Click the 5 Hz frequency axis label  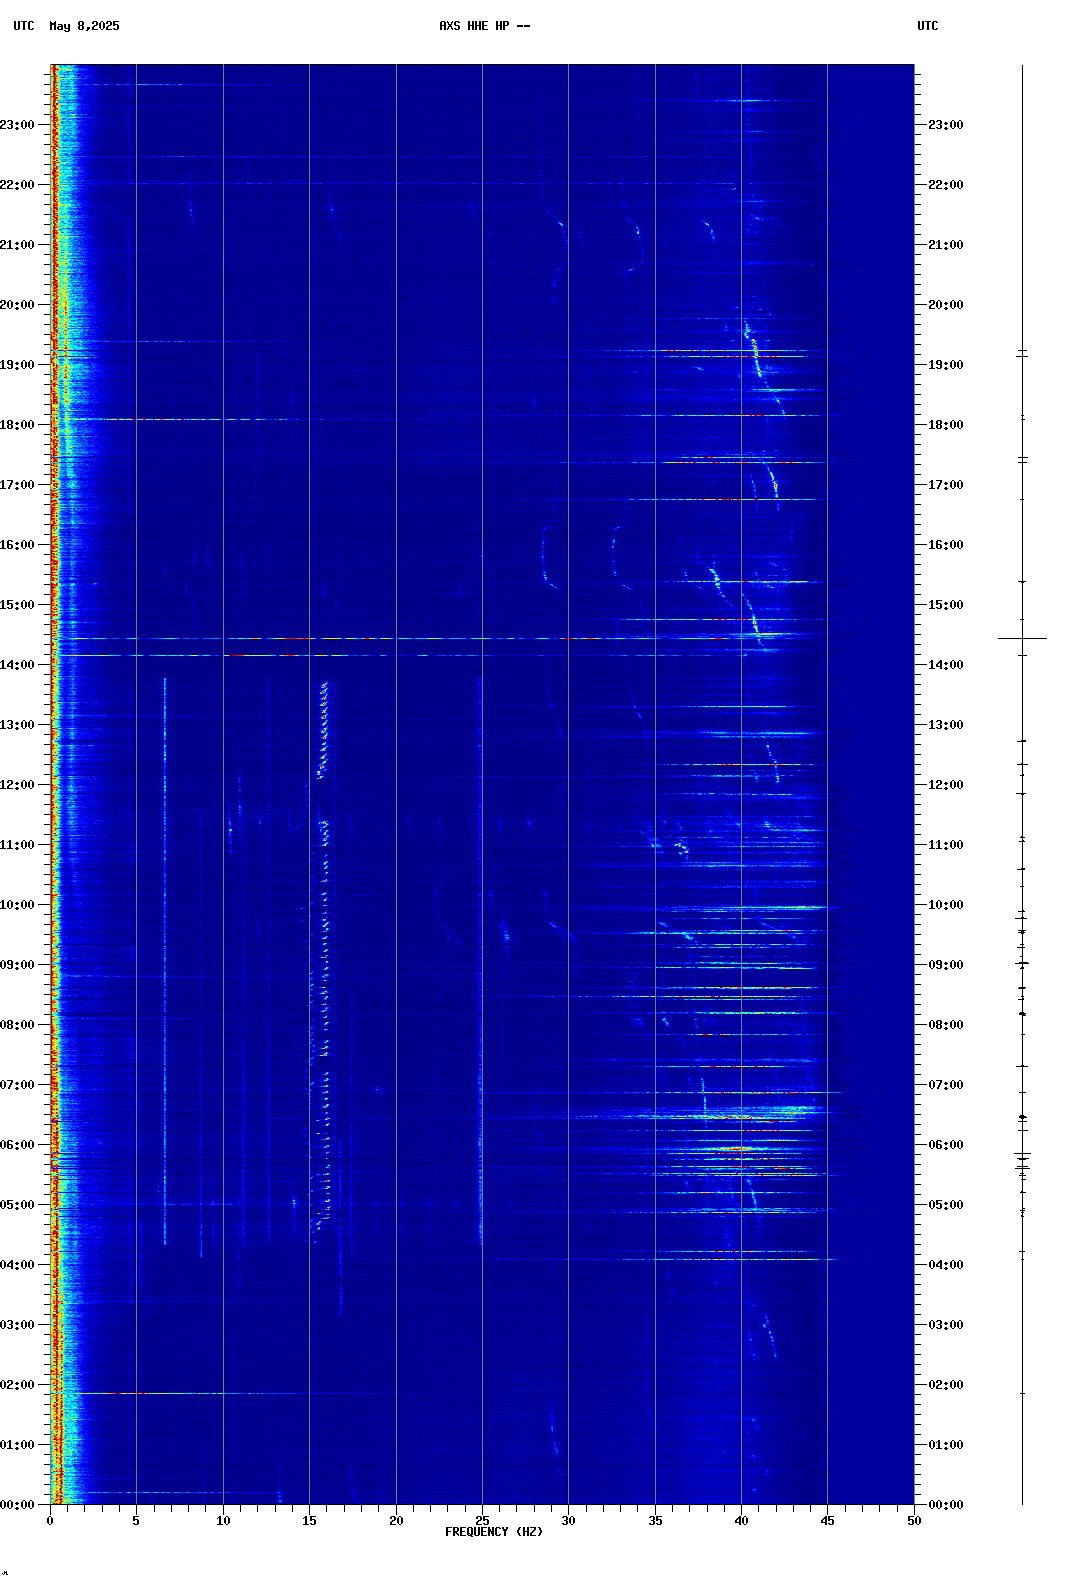(136, 1521)
